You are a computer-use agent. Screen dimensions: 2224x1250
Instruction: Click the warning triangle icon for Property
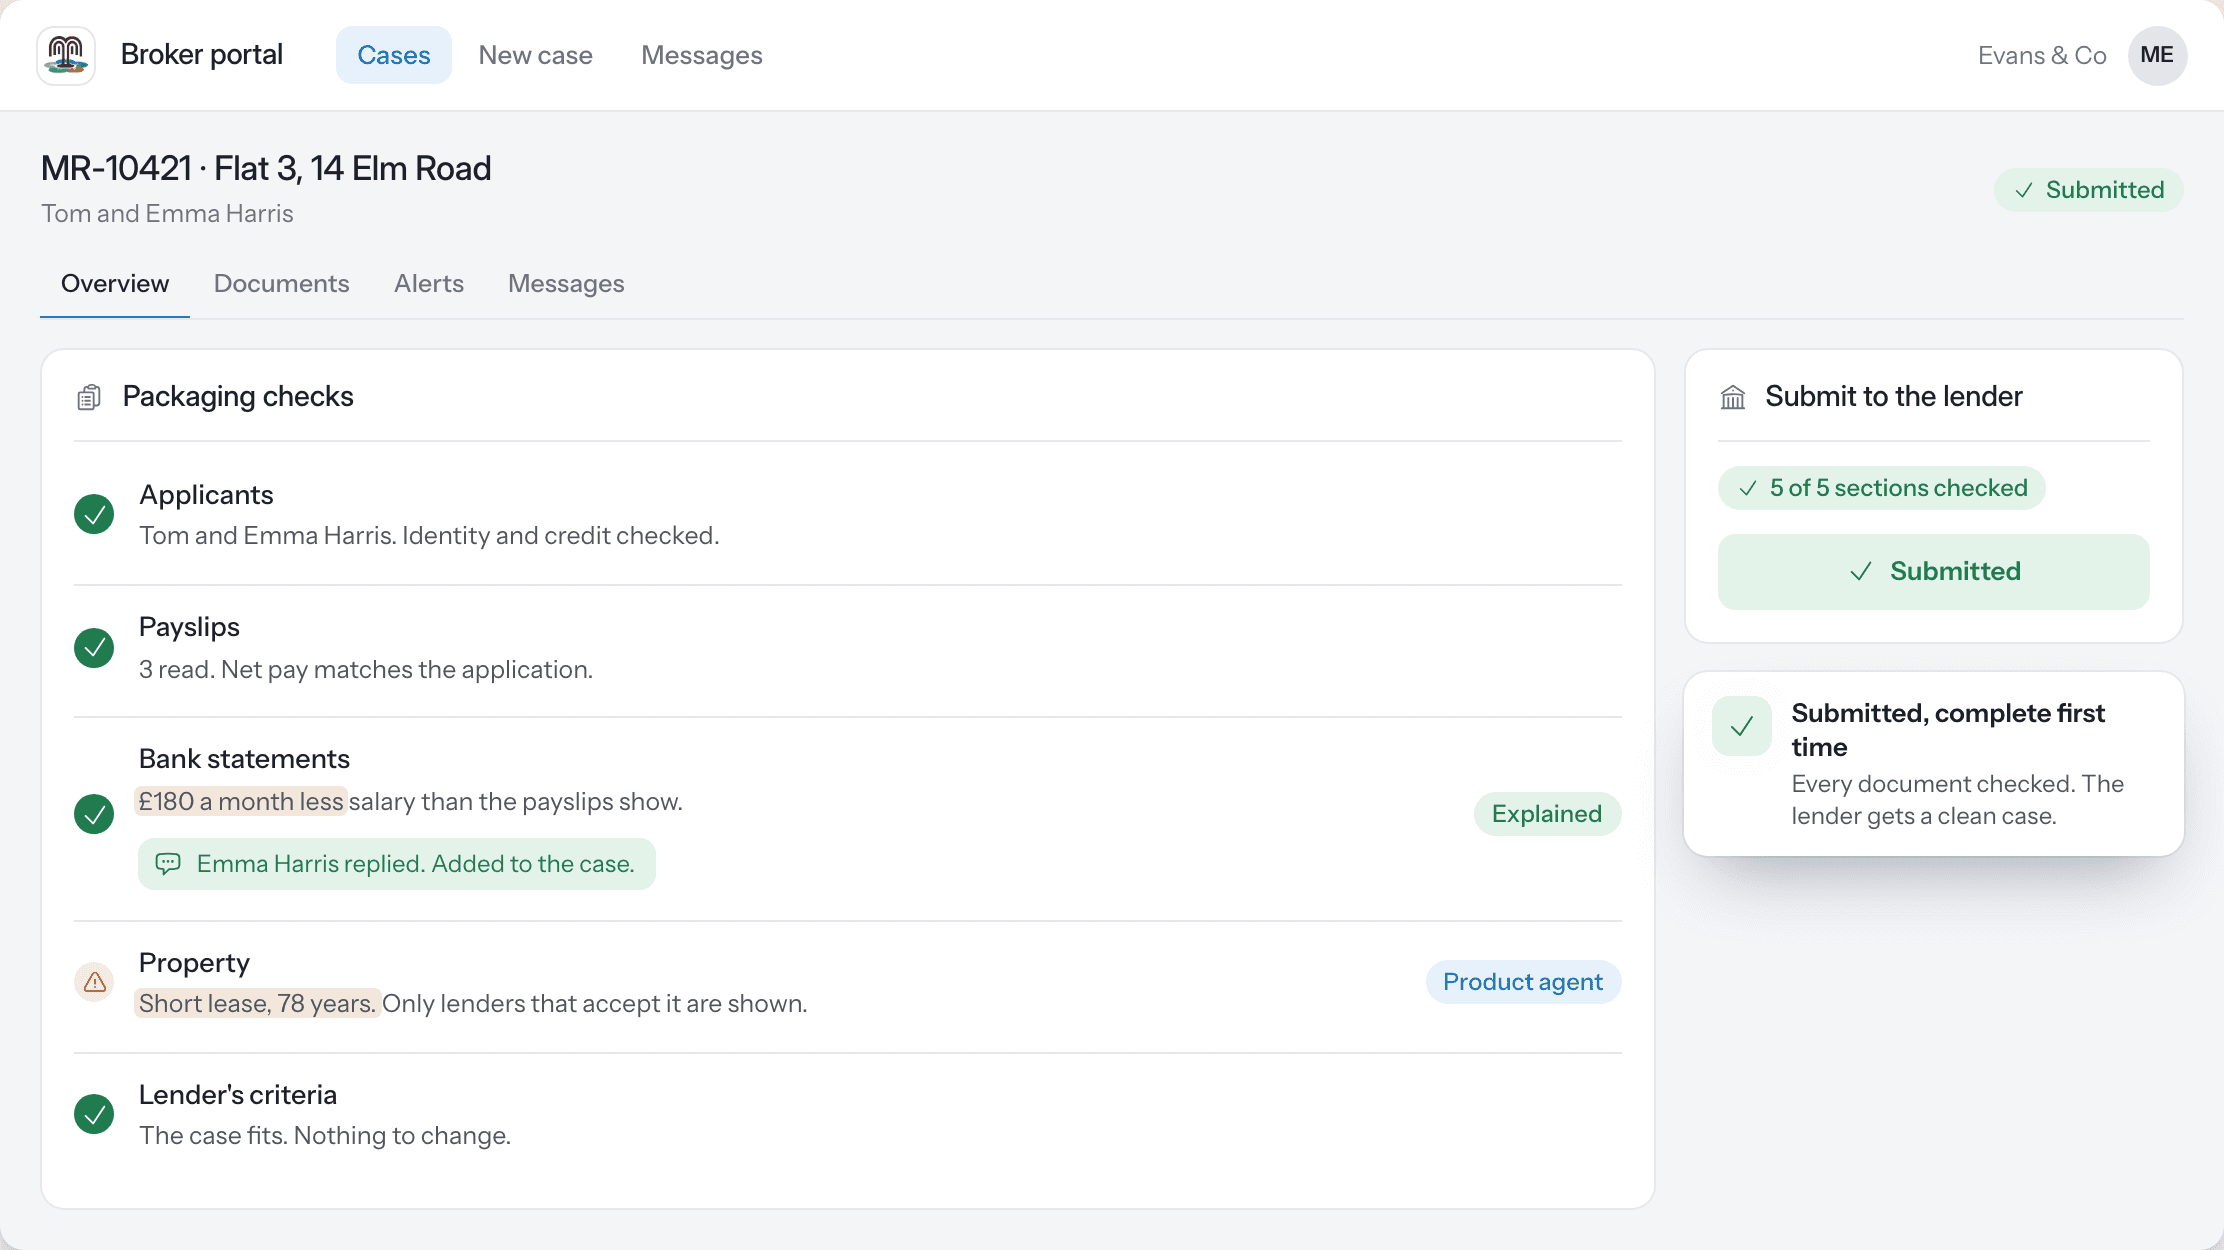tap(94, 982)
